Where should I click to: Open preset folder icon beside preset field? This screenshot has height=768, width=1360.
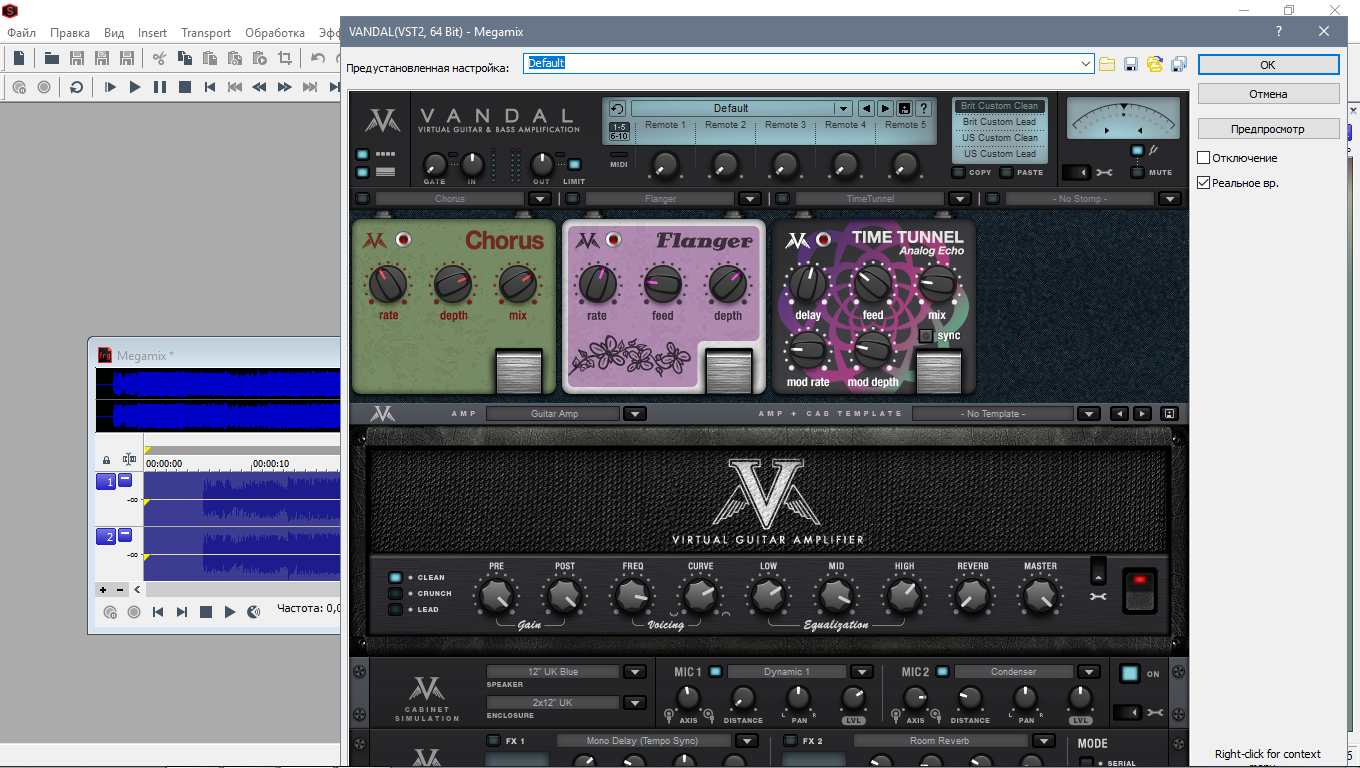1107,64
